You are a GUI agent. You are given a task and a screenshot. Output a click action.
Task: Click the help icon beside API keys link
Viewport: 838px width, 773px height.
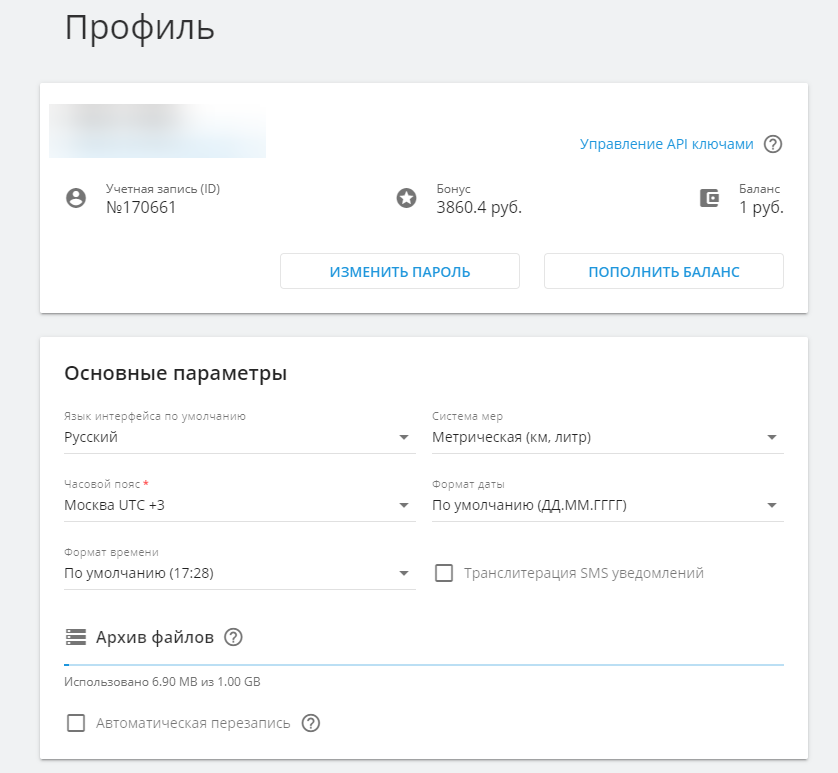[772, 144]
